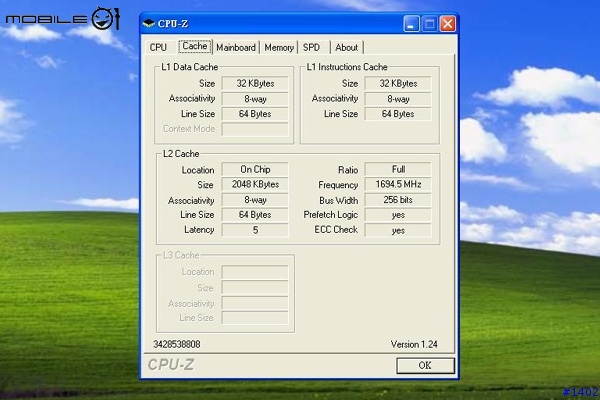Click L2 Location 'On Chip' field
The image size is (600, 400).
[x=255, y=169]
